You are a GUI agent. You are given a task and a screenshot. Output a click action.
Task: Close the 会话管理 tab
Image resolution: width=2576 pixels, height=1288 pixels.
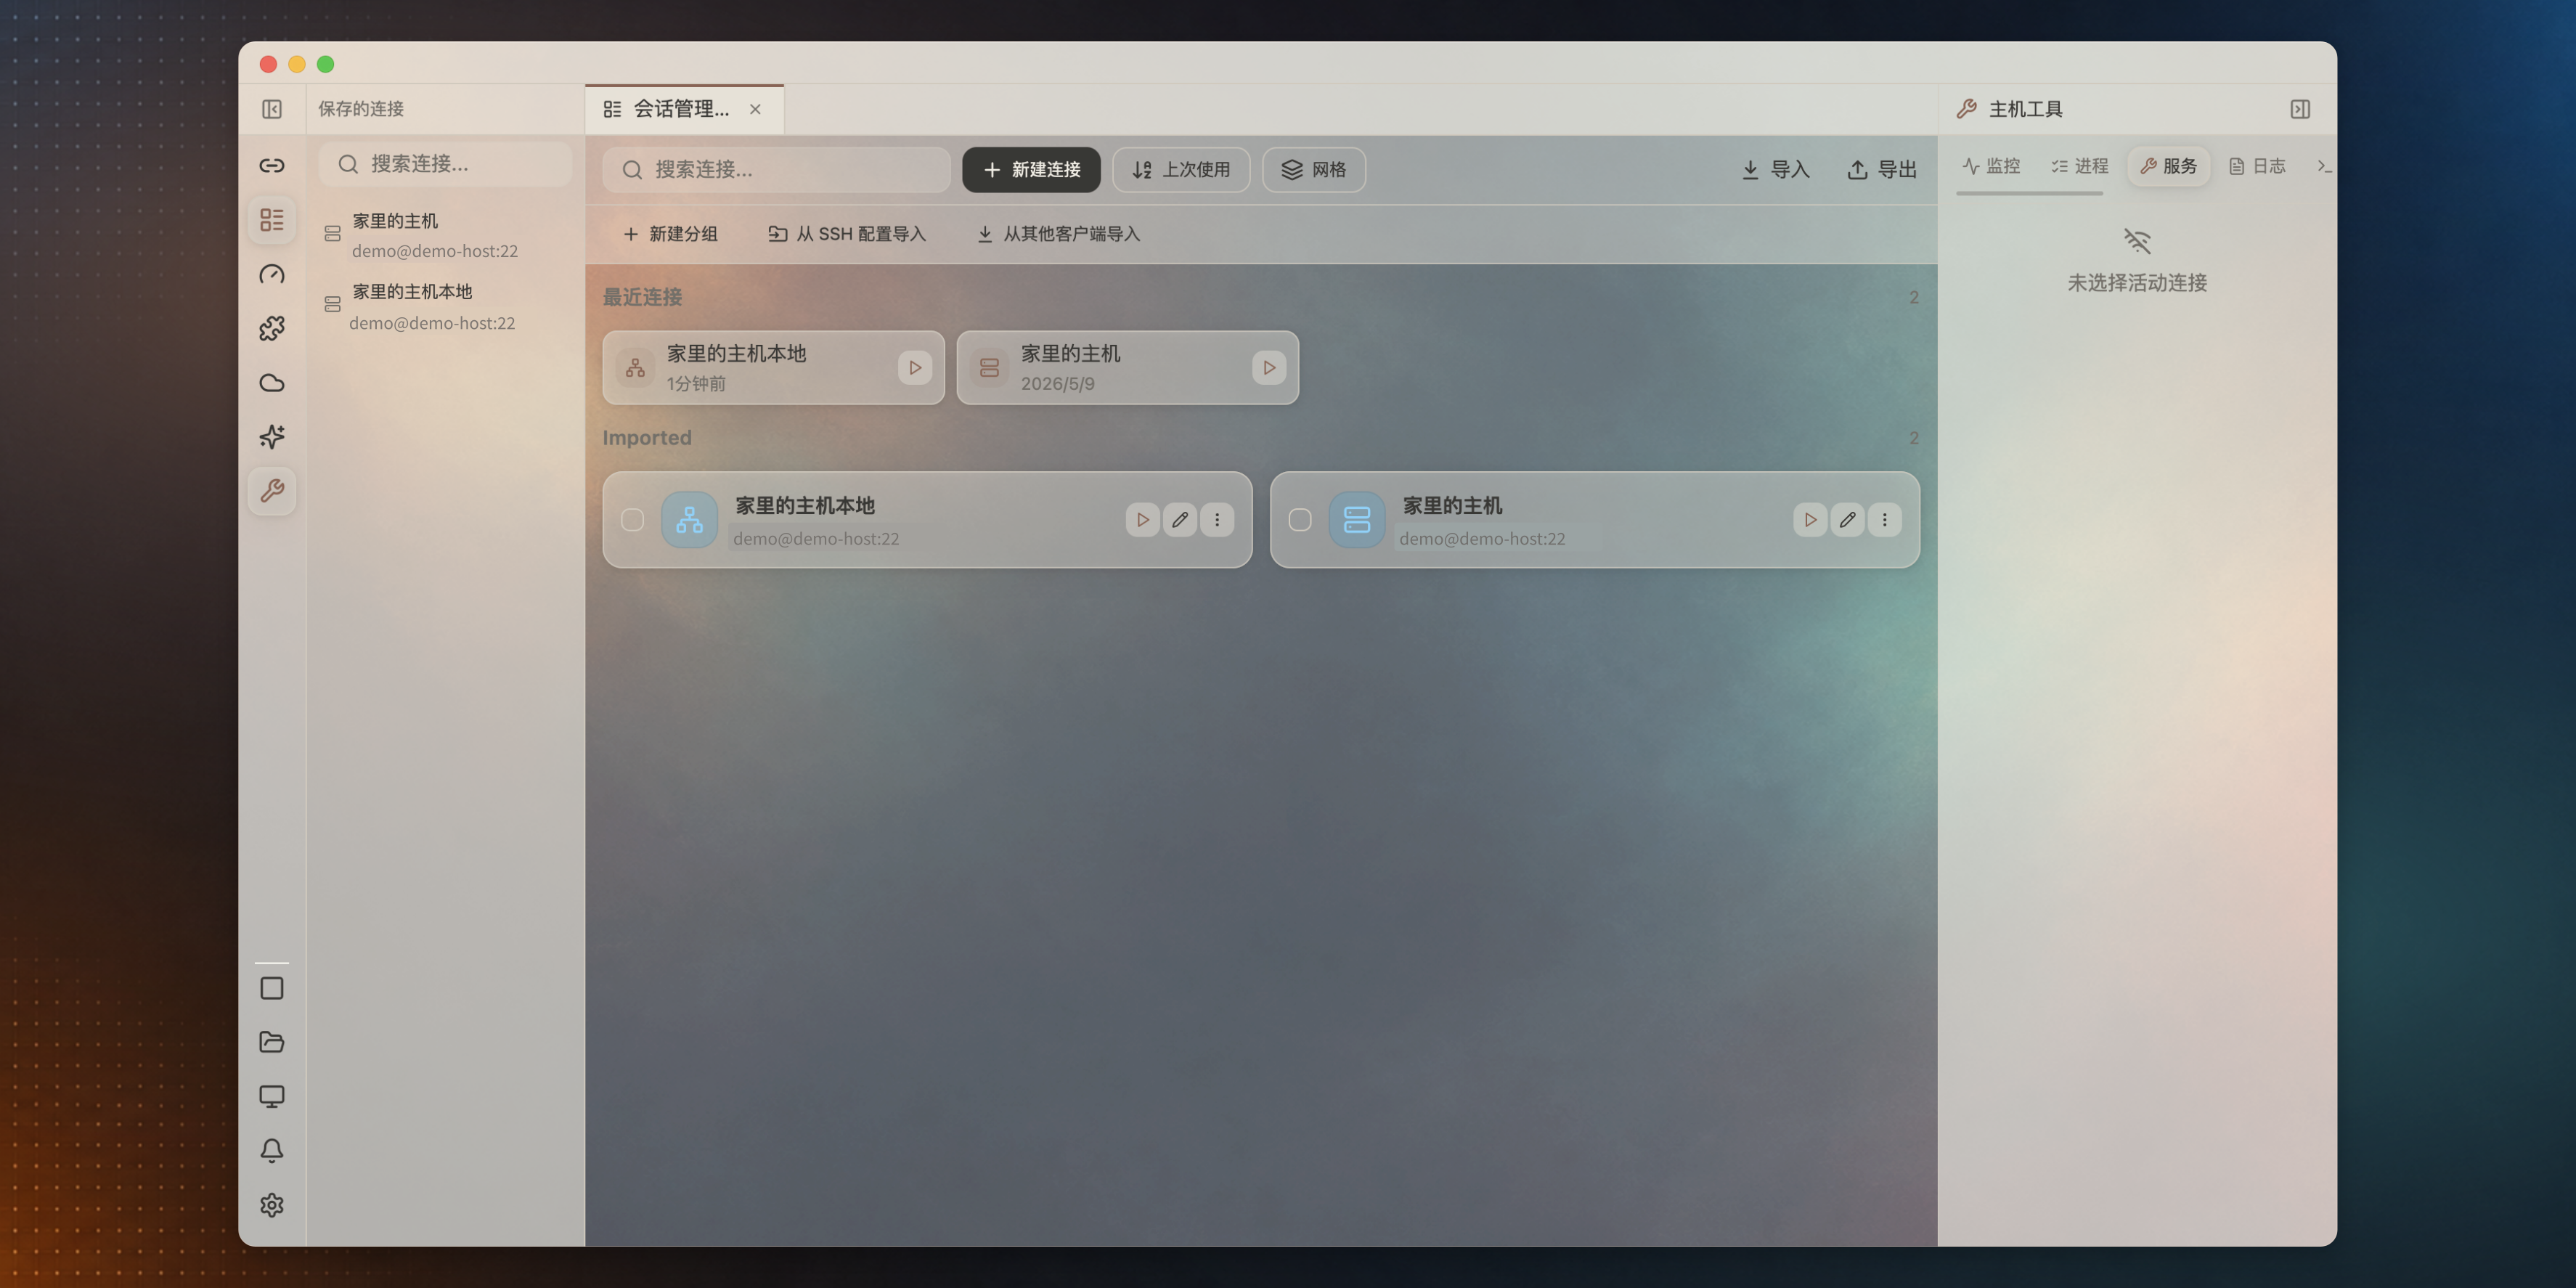755,109
